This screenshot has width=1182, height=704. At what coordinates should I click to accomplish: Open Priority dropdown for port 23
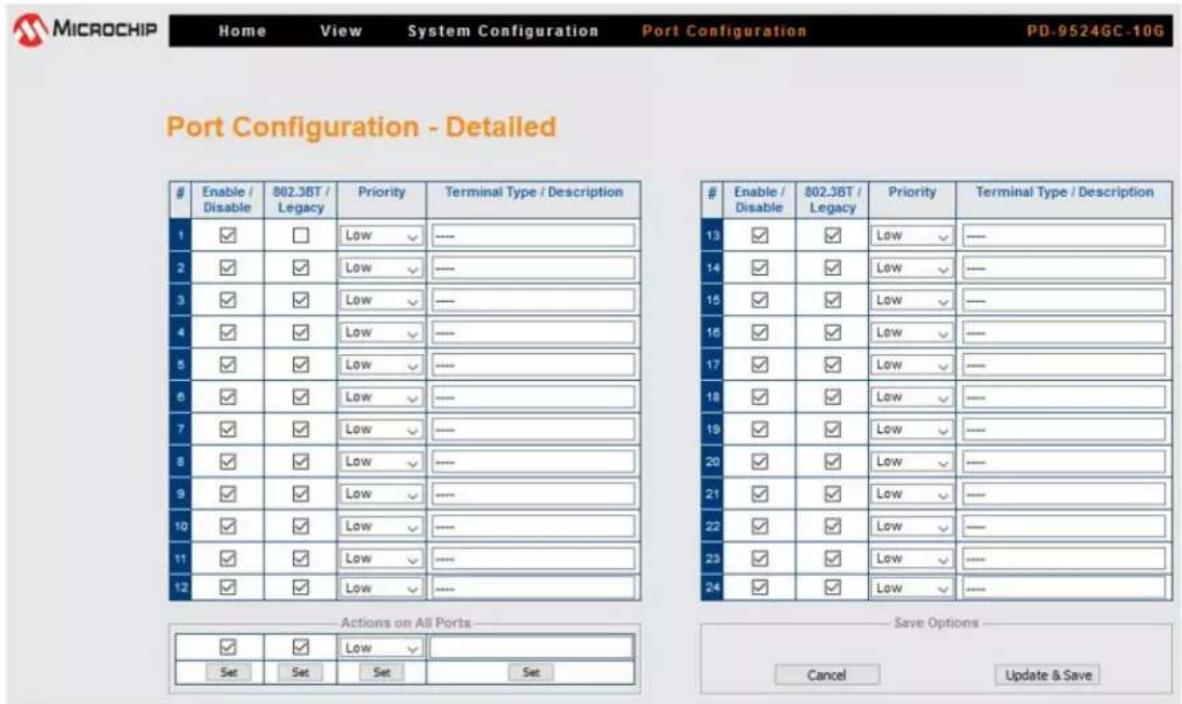tap(912, 559)
